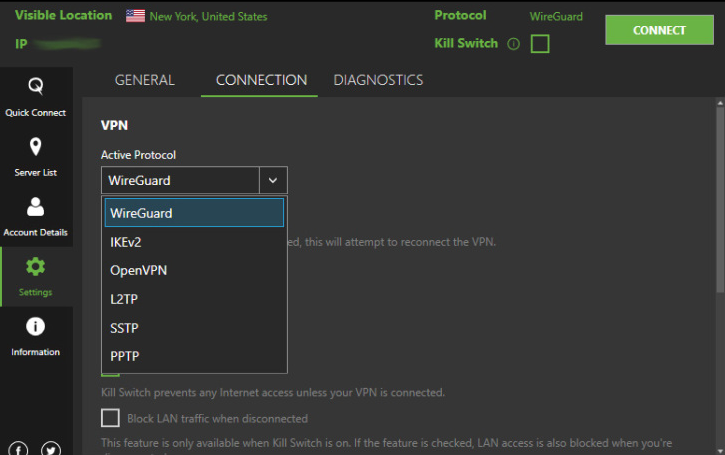
Task: Switch to the DIAGNOSTICS tab
Action: 378,80
